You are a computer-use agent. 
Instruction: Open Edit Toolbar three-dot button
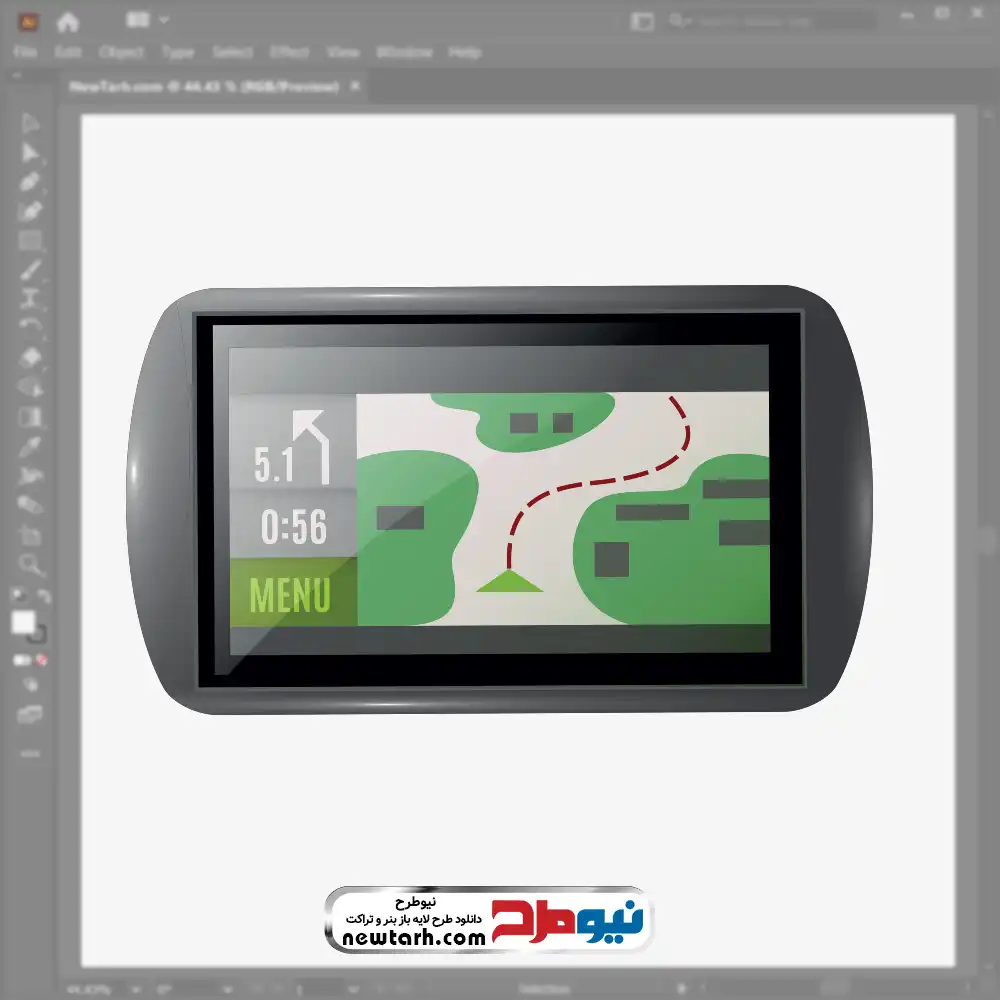tap(30, 753)
